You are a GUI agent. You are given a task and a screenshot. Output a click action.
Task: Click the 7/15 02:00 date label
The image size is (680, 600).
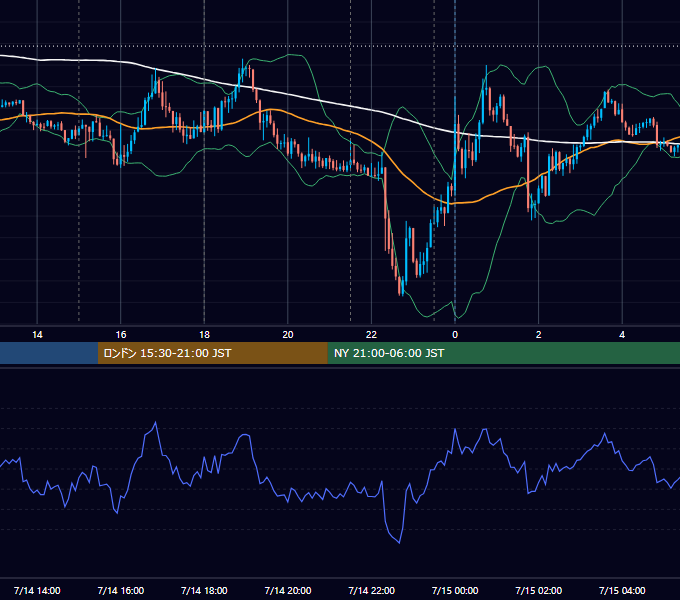point(538,590)
